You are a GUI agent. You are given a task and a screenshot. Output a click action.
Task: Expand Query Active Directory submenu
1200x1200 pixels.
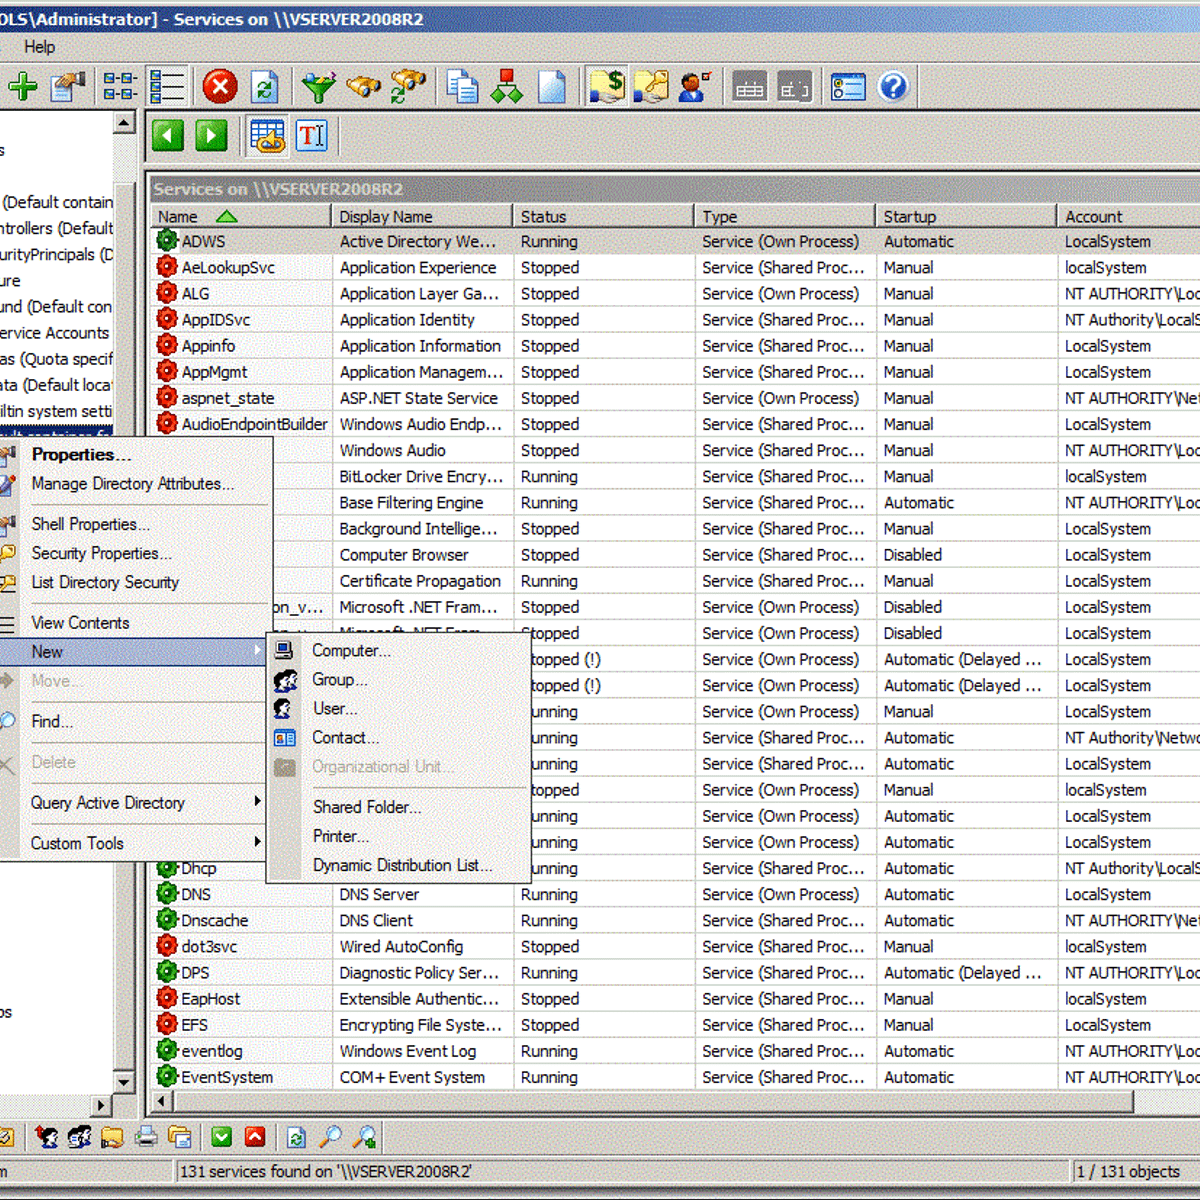click(x=258, y=802)
